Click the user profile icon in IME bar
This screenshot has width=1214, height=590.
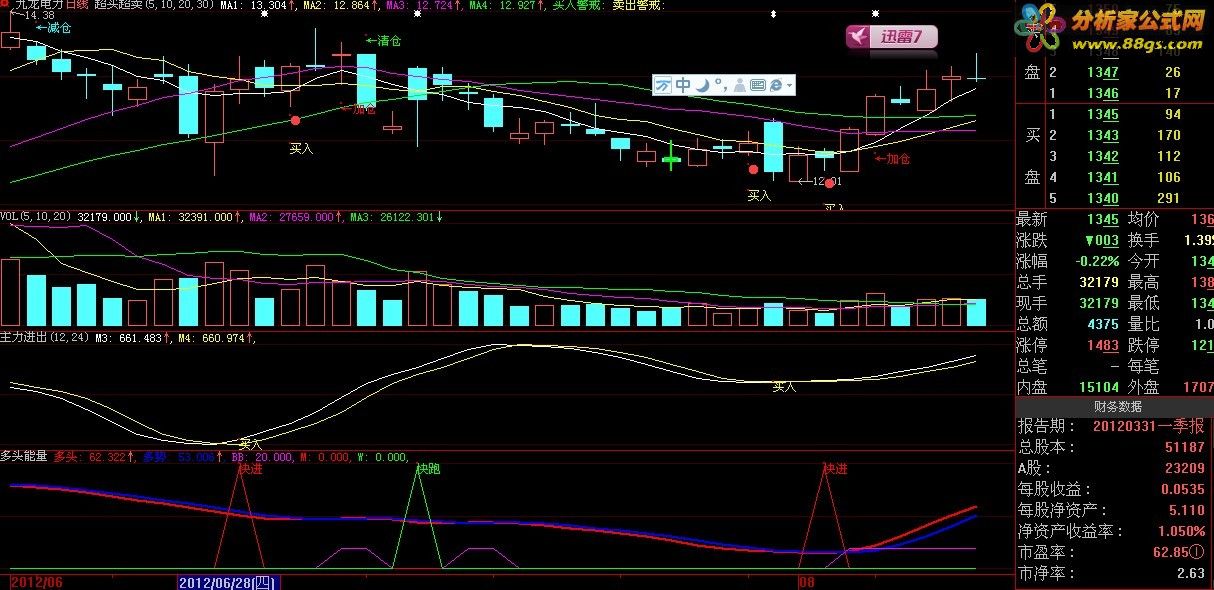click(740, 85)
